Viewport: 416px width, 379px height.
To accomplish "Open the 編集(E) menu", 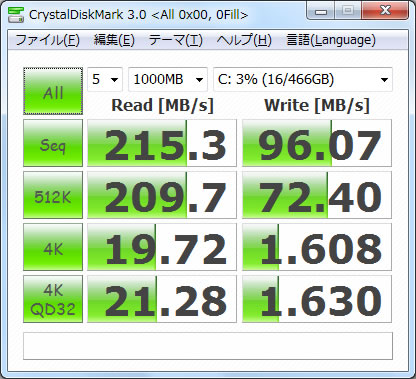I will pyautogui.click(x=114, y=40).
